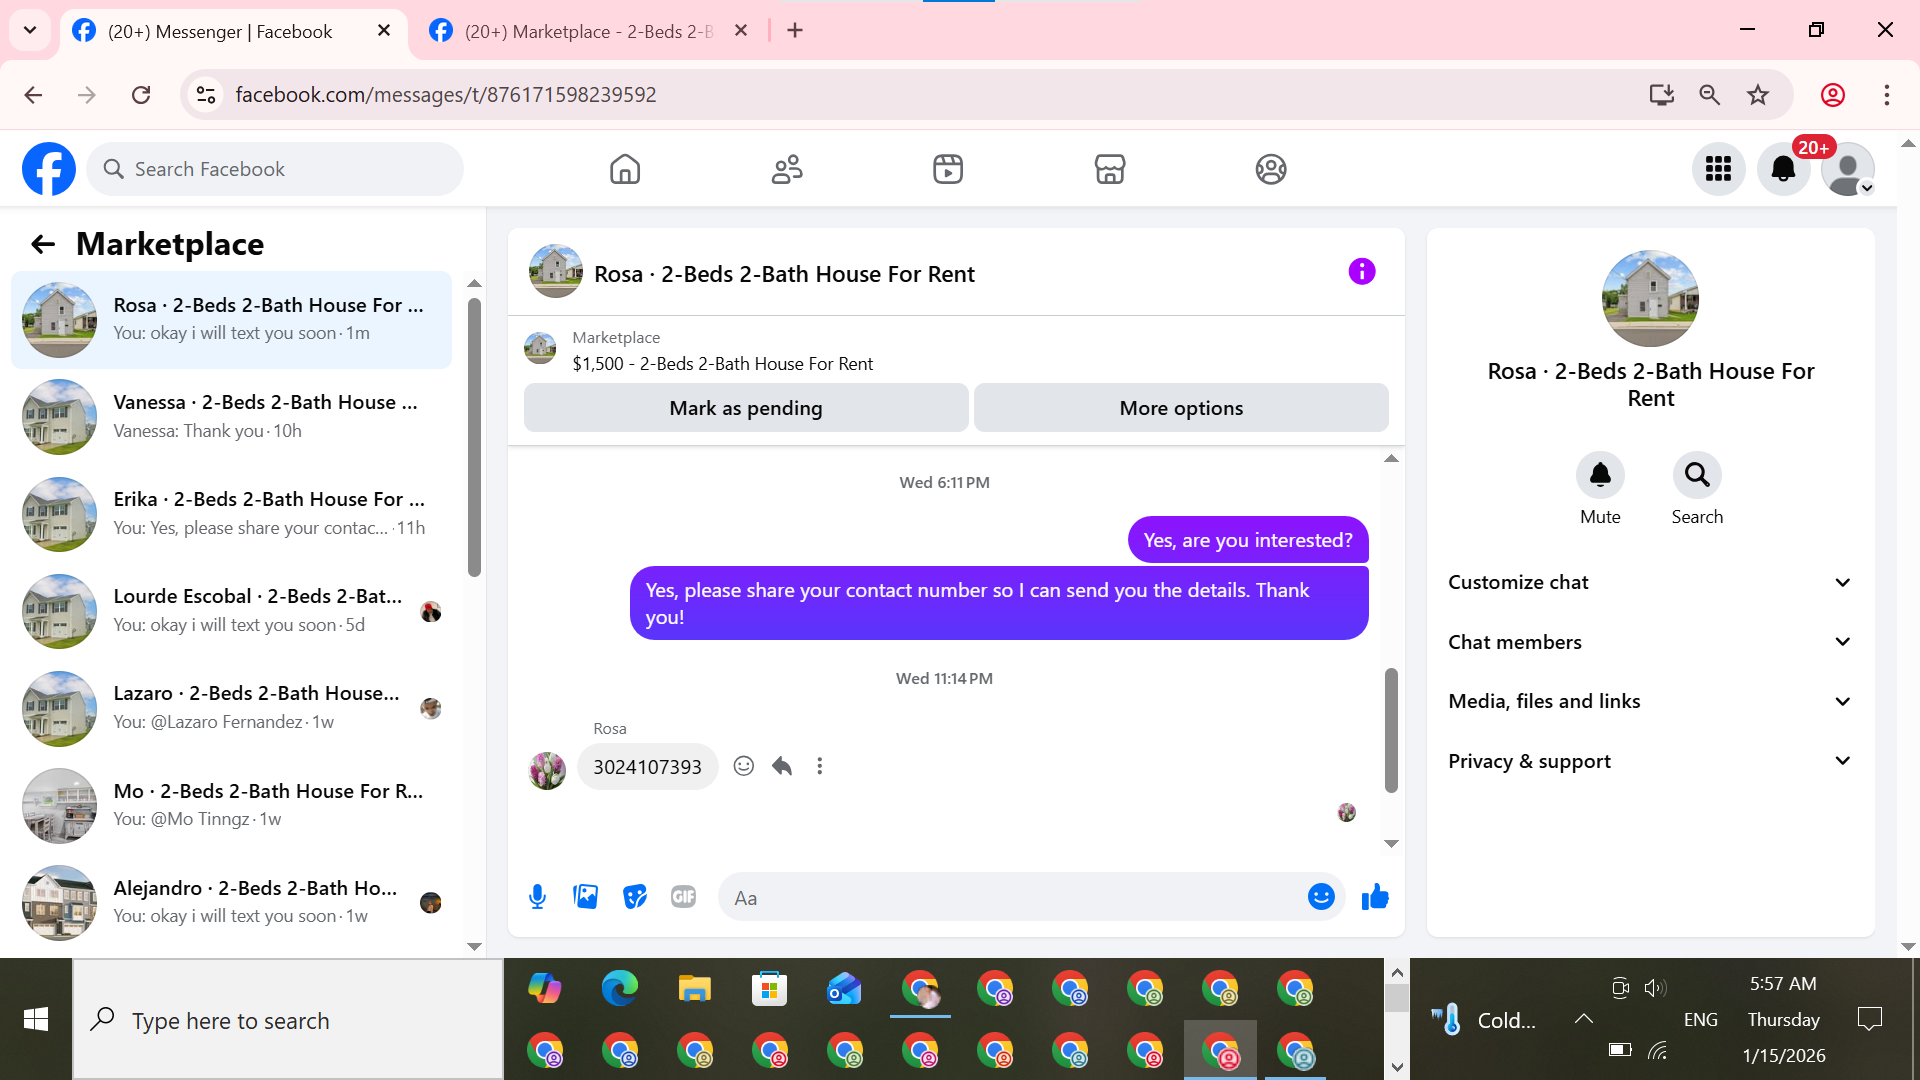Switch to the Marketplace browser tab
Screen dimensions: 1920x1080
coord(588,31)
